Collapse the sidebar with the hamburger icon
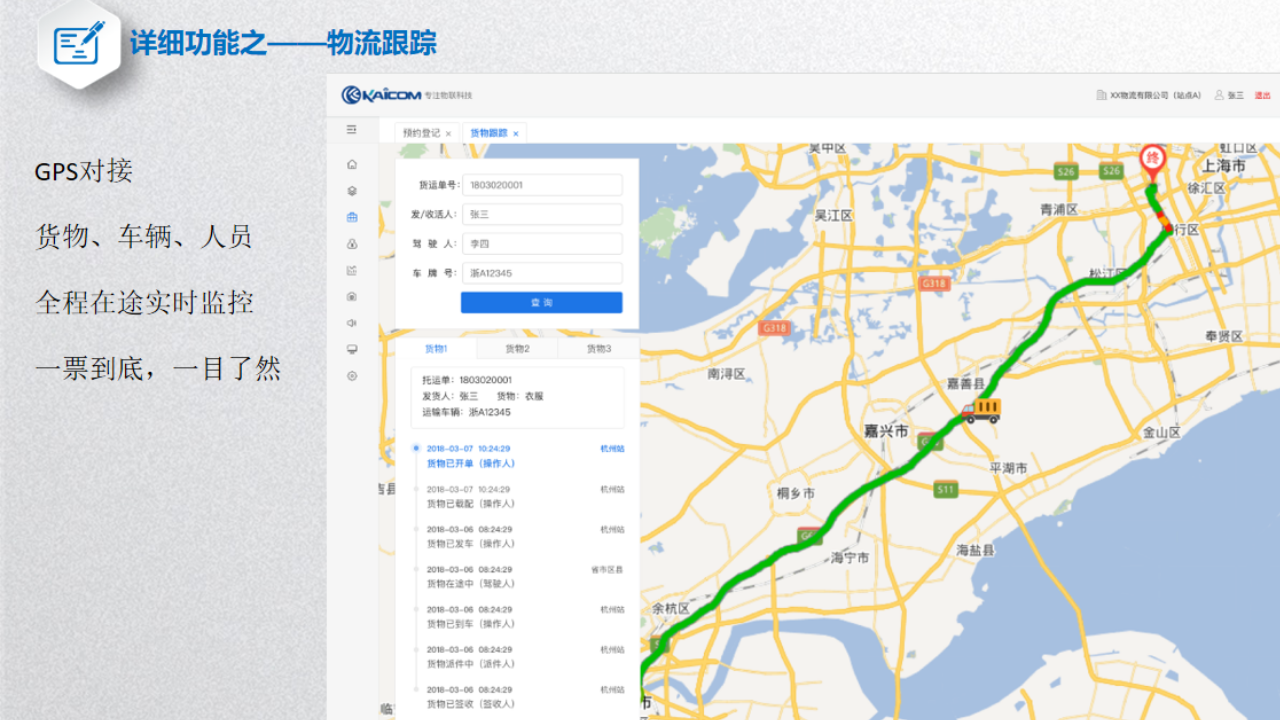The width and height of the screenshot is (1280, 720). pyautogui.click(x=351, y=130)
